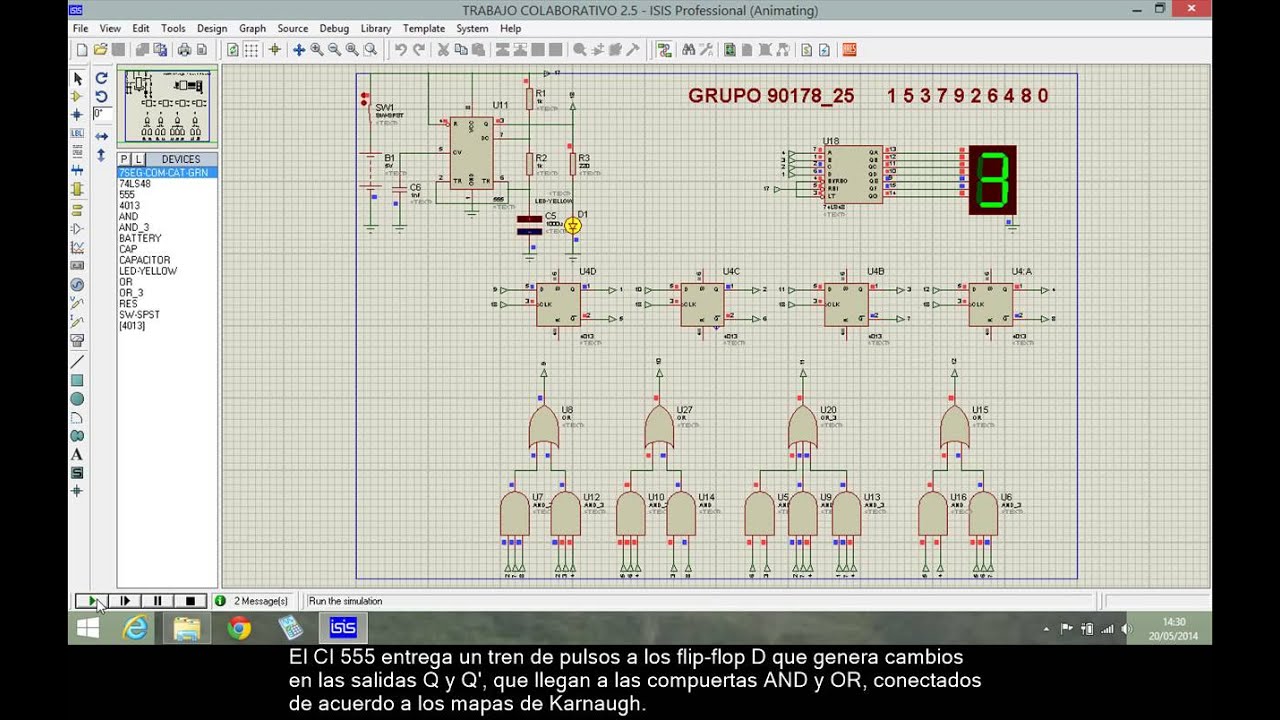This screenshot has height=720, width=1280.
Task: Click the Open Design folder icon
Action: coord(100,49)
